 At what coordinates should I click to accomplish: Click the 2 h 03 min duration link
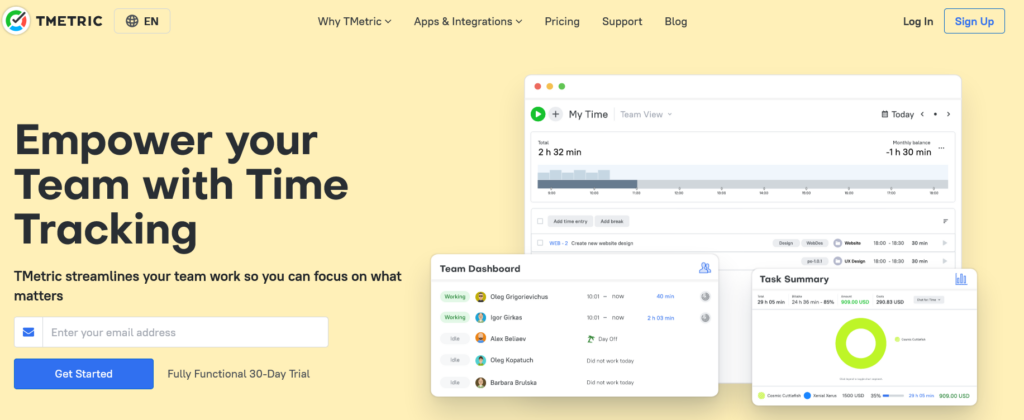click(x=661, y=317)
